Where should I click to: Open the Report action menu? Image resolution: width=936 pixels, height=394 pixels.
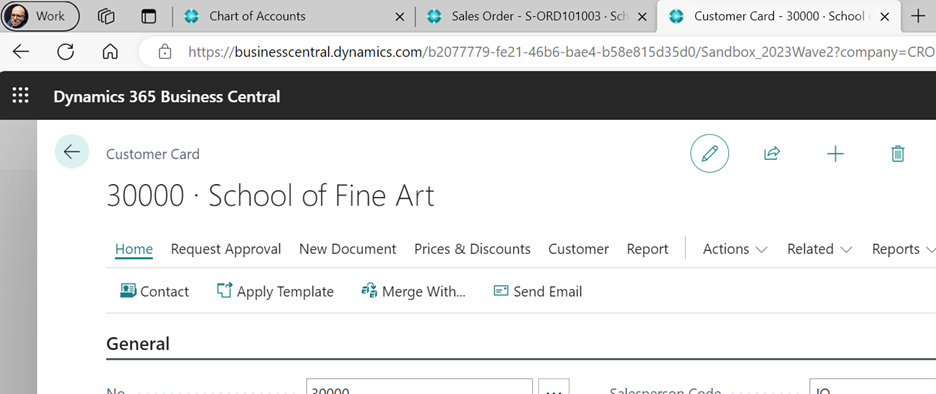[x=648, y=249]
